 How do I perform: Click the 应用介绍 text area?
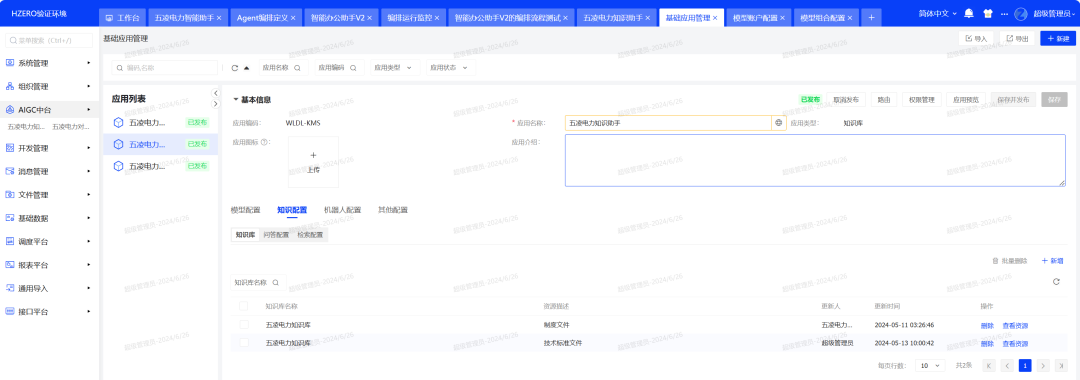[x=815, y=160]
